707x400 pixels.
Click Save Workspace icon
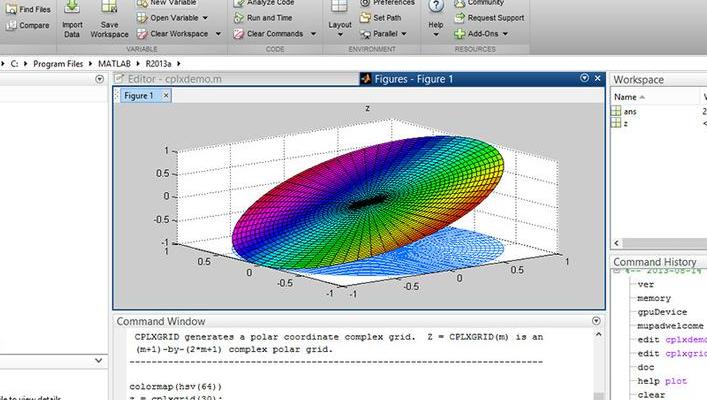click(109, 7)
